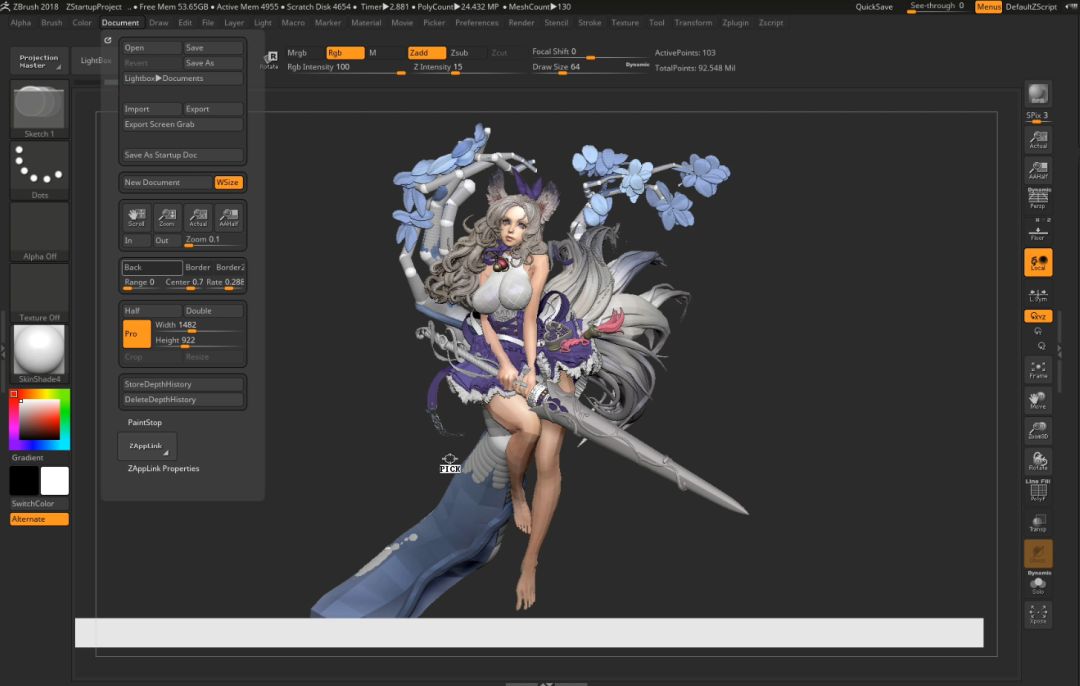Toggle the Zadd button
Viewport: 1080px width, 686px height.
426,52
